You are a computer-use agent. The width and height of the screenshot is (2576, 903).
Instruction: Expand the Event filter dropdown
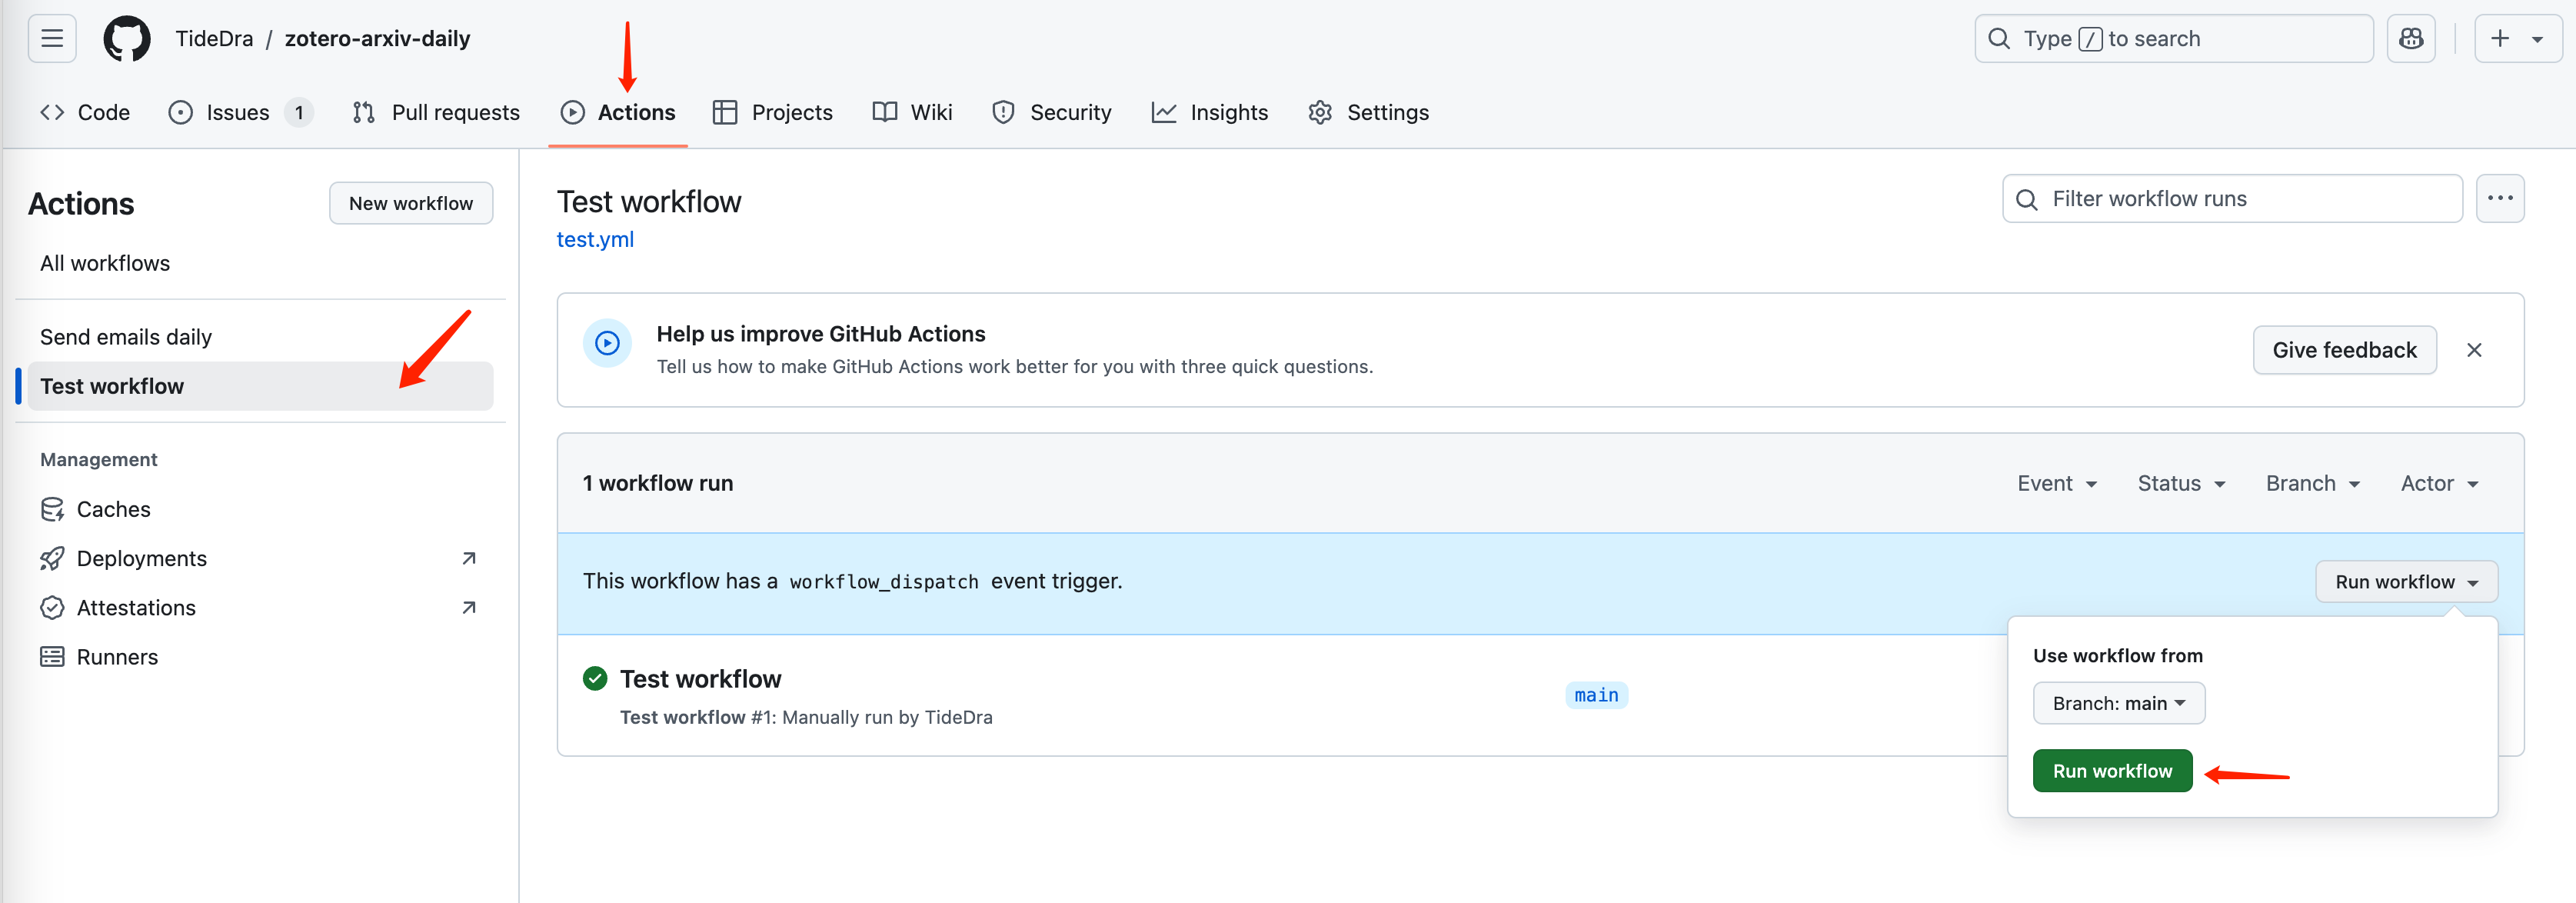pos(2056,483)
